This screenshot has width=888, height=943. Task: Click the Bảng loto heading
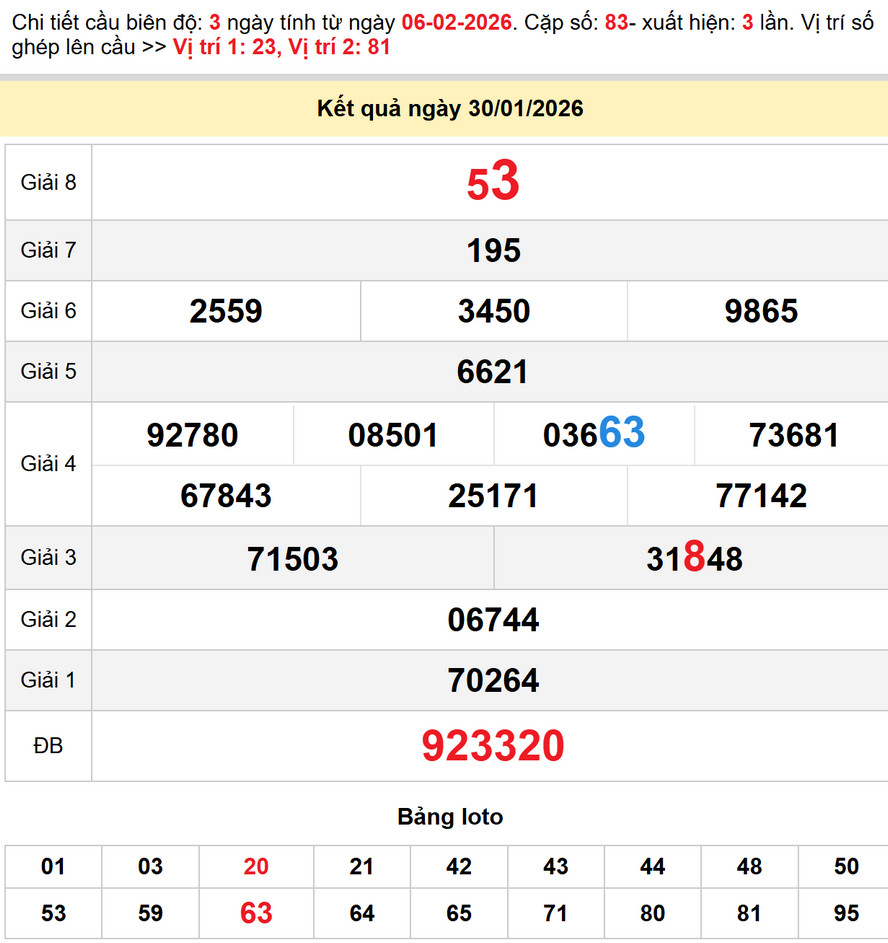point(452,816)
